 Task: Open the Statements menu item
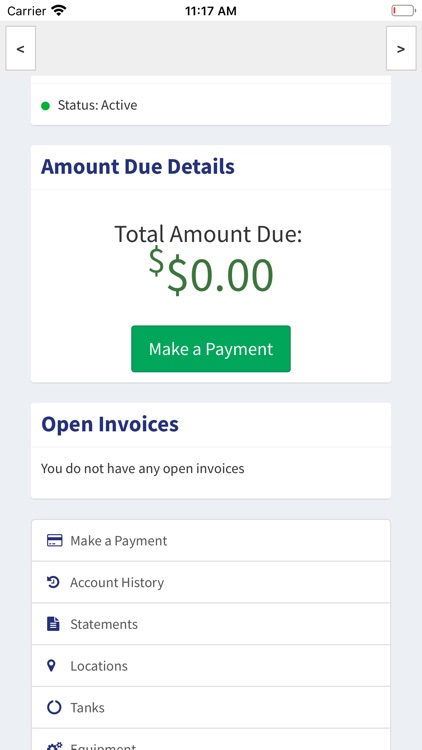click(211, 624)
